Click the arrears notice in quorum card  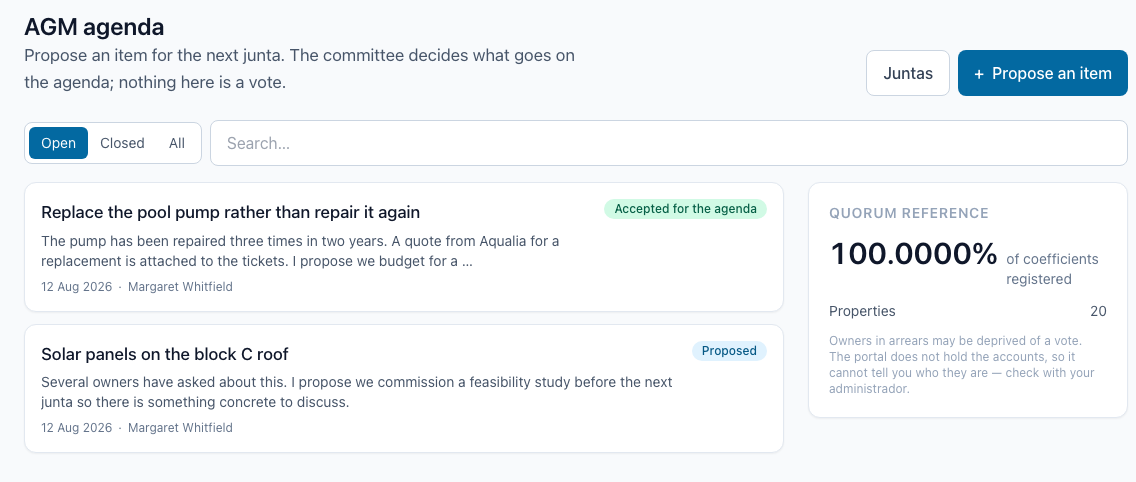click(962, 365)
